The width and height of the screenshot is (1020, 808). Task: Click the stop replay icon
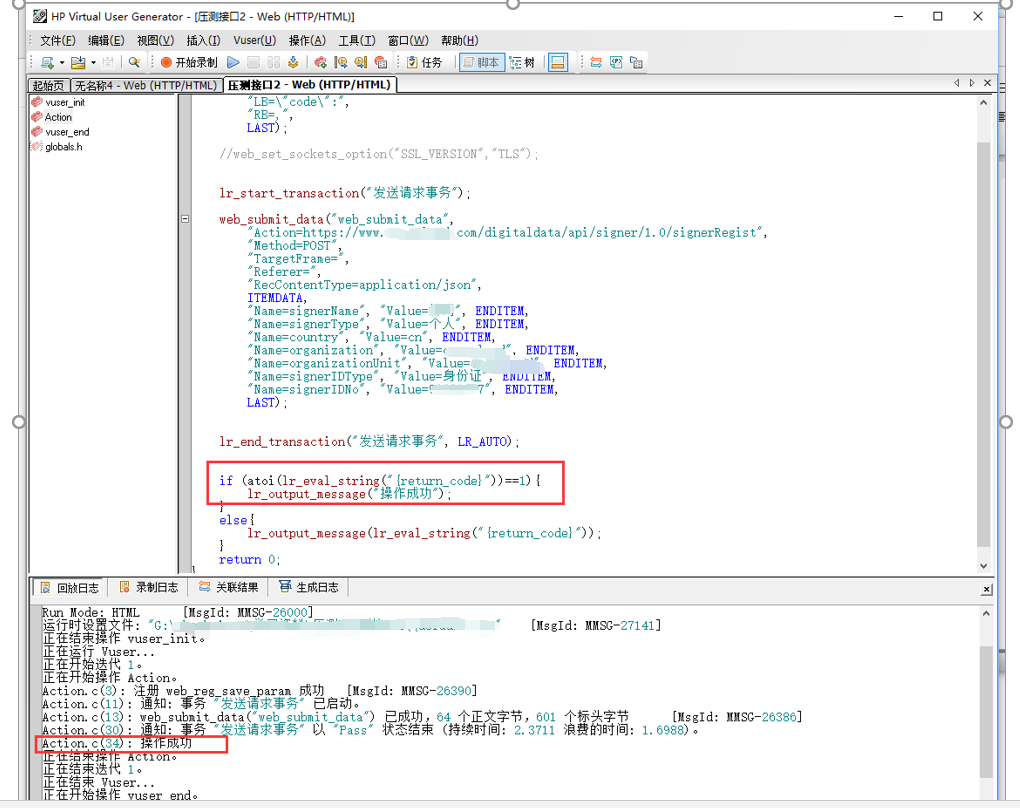254,62
